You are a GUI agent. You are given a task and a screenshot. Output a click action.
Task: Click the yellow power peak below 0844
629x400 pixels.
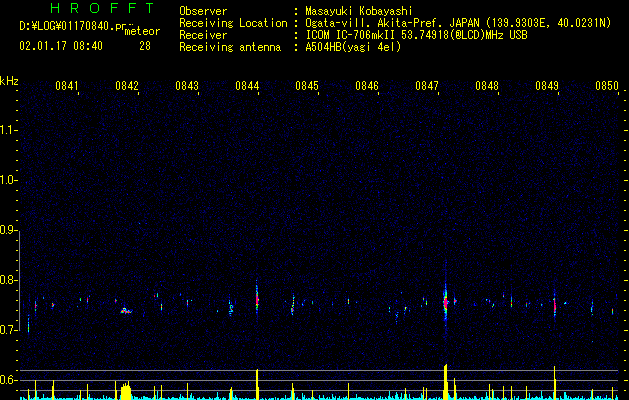point(257,384)
